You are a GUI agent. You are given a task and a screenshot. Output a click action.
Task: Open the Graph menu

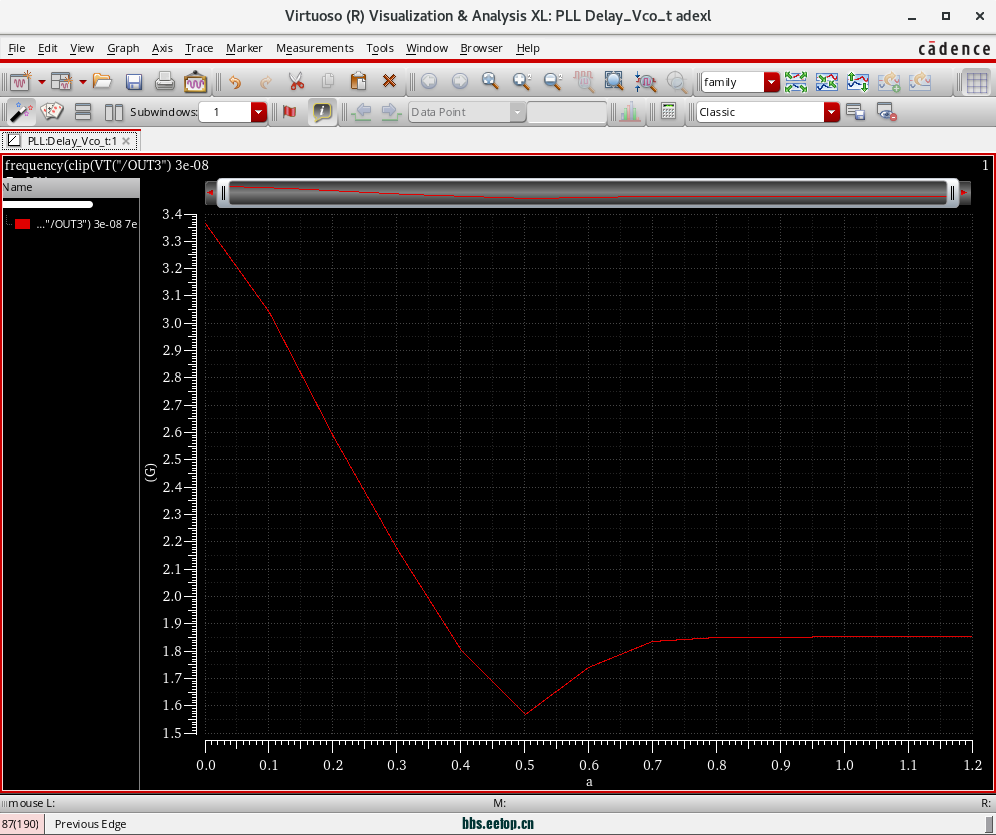click(x=123, y=48)
